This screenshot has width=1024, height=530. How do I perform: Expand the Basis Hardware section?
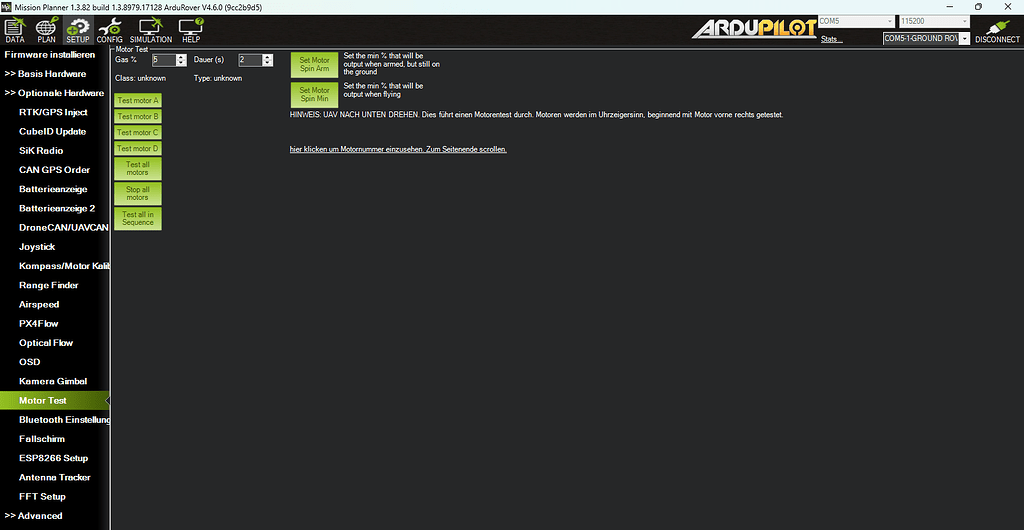coord(45,74)
